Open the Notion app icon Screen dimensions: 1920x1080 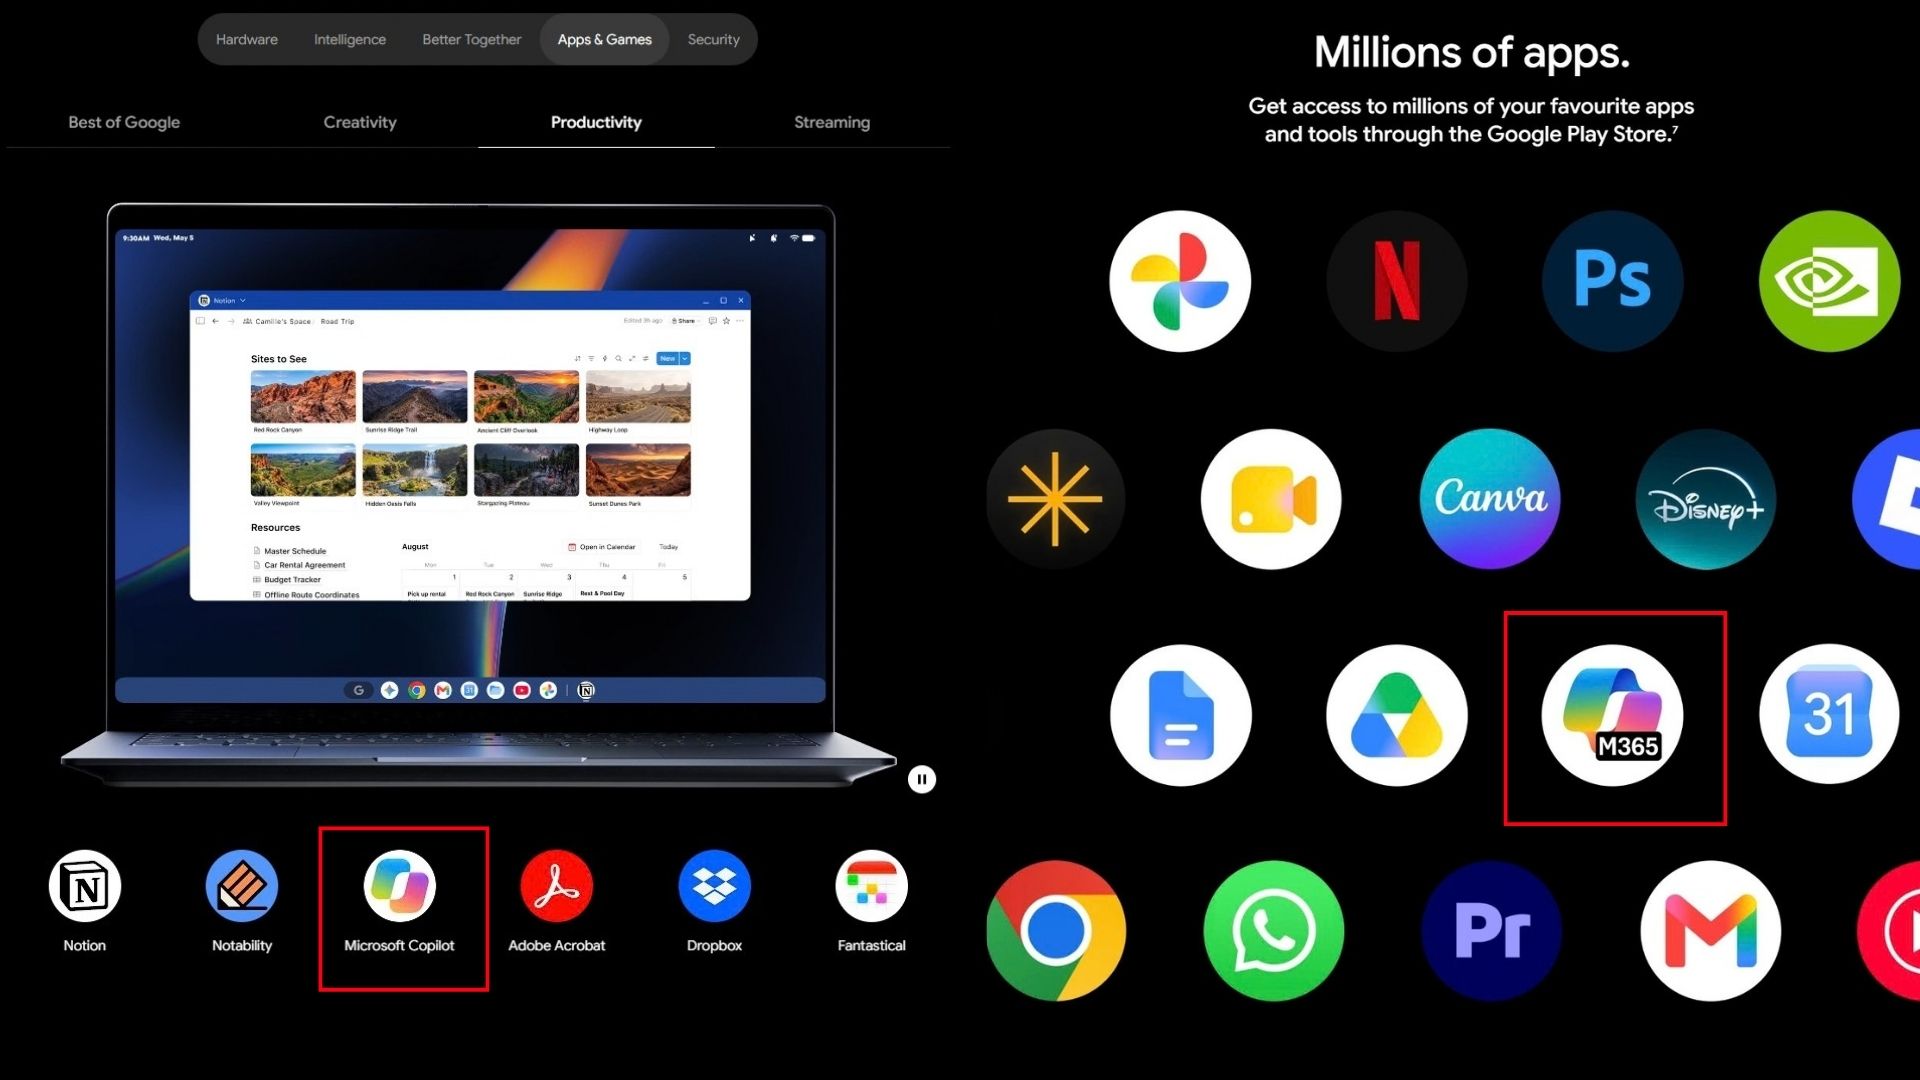tap(85, 886)
